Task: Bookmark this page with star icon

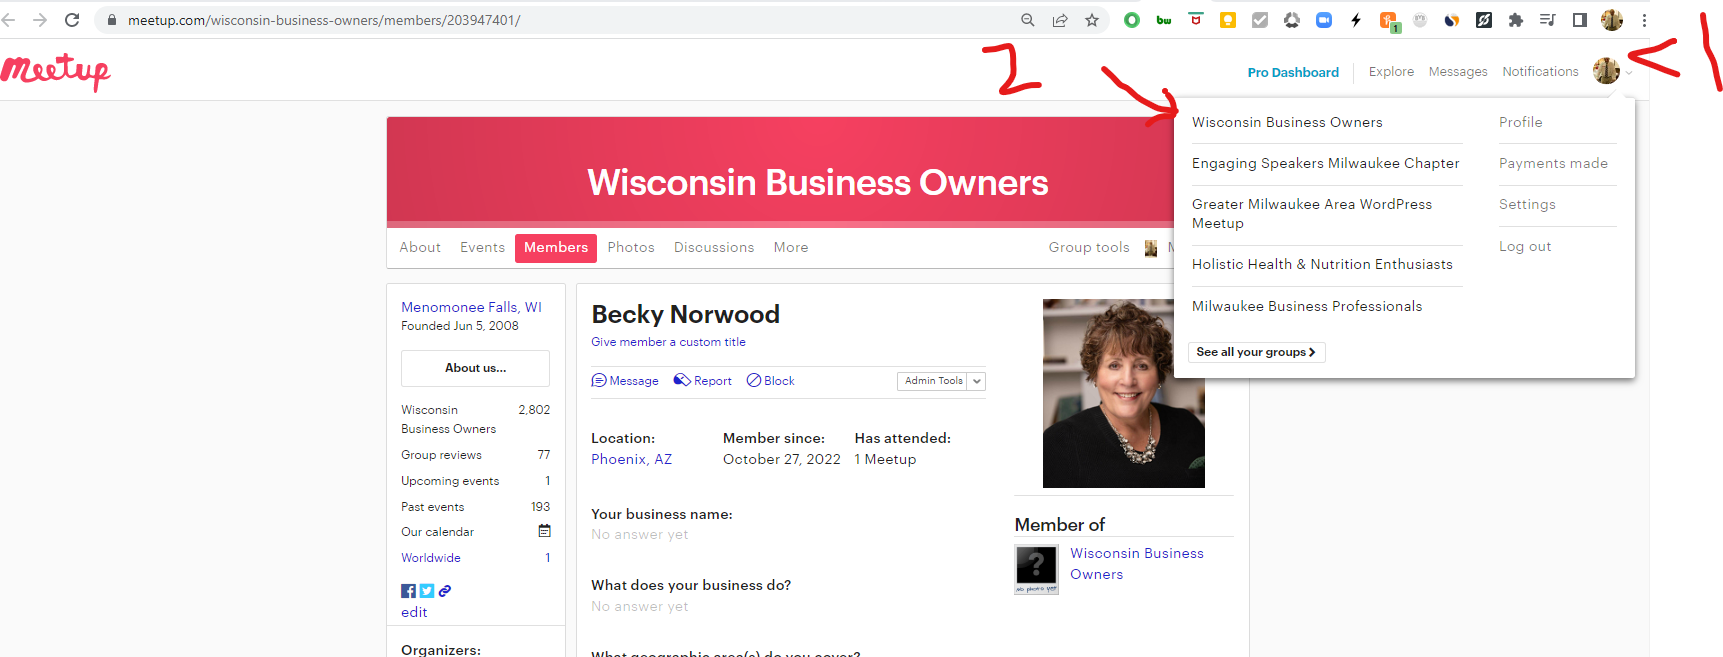Action: coord(1092,20)
